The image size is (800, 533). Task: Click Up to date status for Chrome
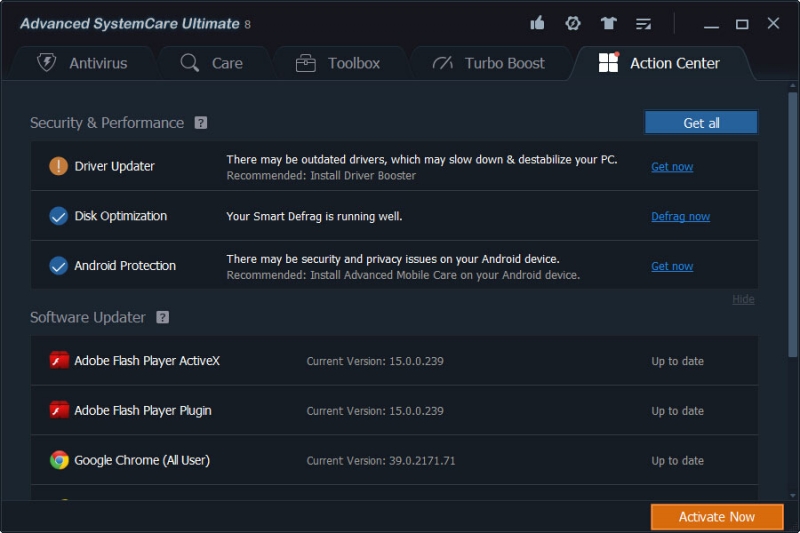click(677, 461)
